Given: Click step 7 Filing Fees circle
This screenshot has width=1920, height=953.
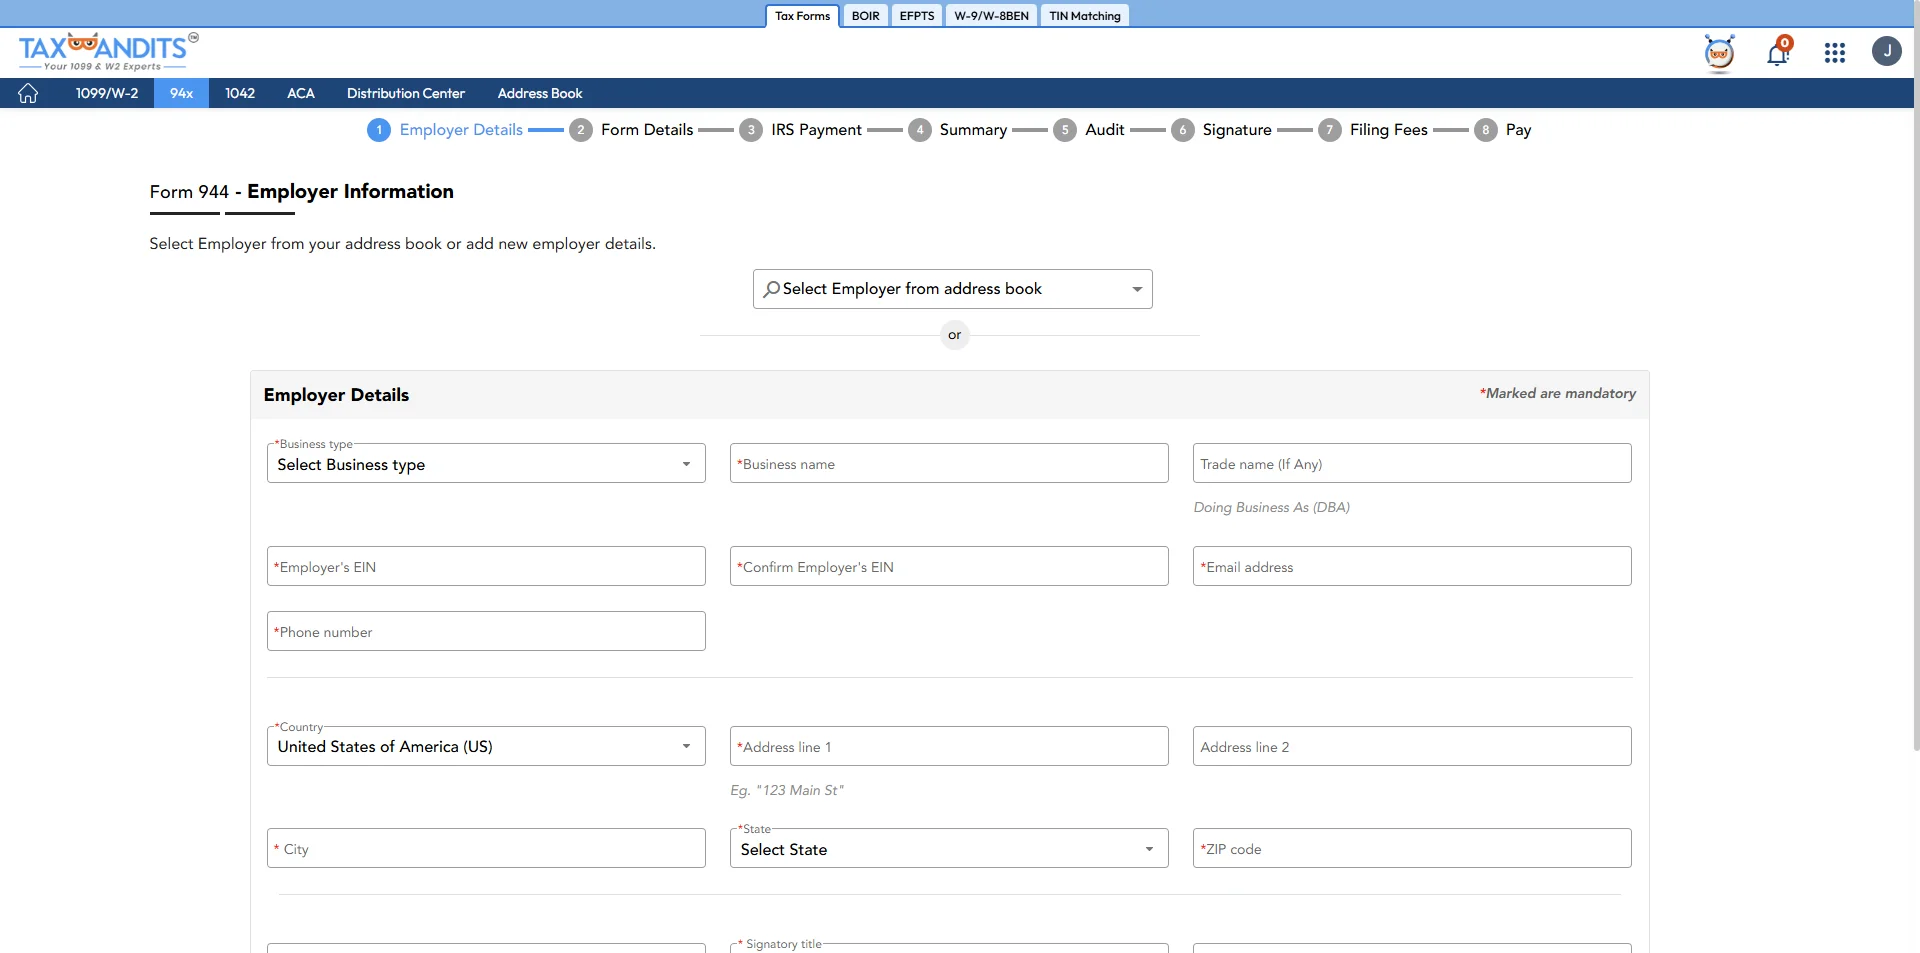Looking at the screenshot, I should pos(1330,130).
